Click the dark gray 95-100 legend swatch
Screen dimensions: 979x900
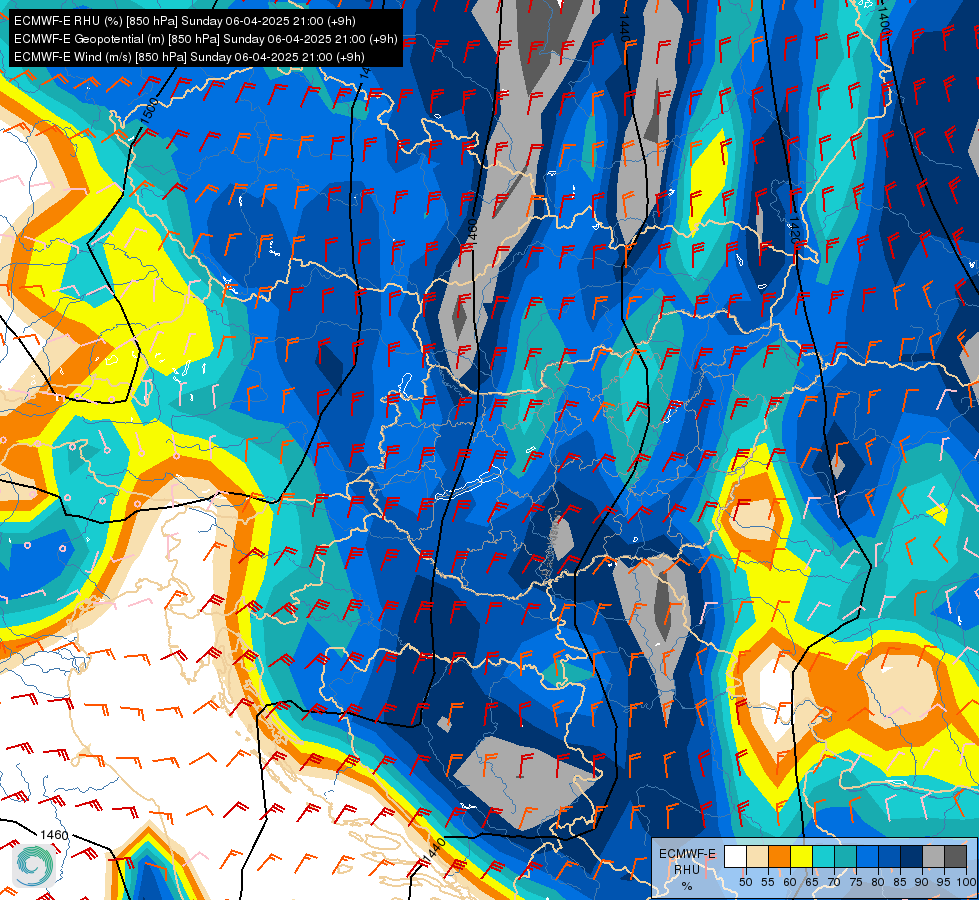pos(955,856)
